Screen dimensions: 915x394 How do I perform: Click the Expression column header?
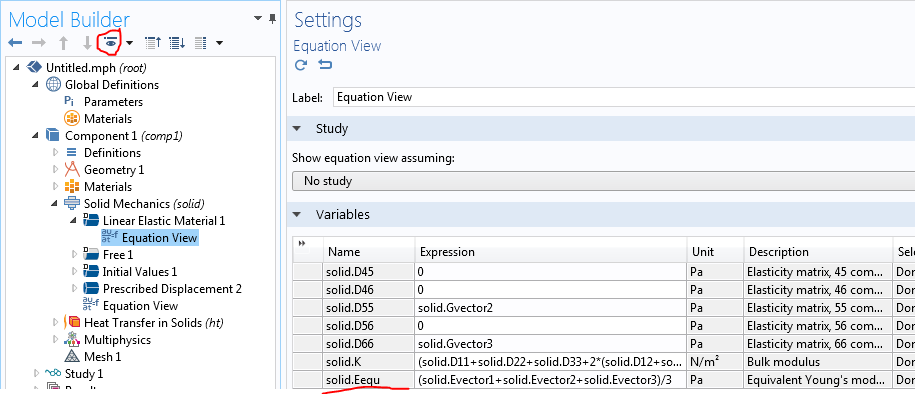click(x=551, y=252)
